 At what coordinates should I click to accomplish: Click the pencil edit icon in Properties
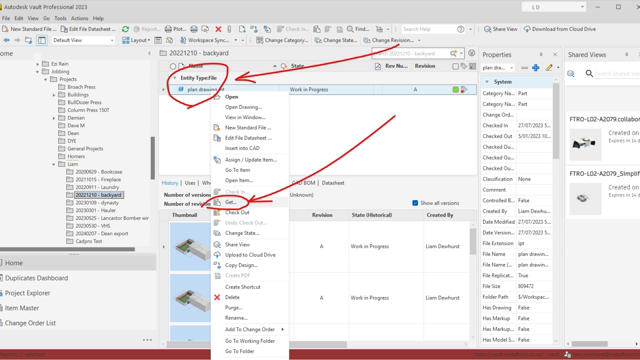click(x=549, y=68)
